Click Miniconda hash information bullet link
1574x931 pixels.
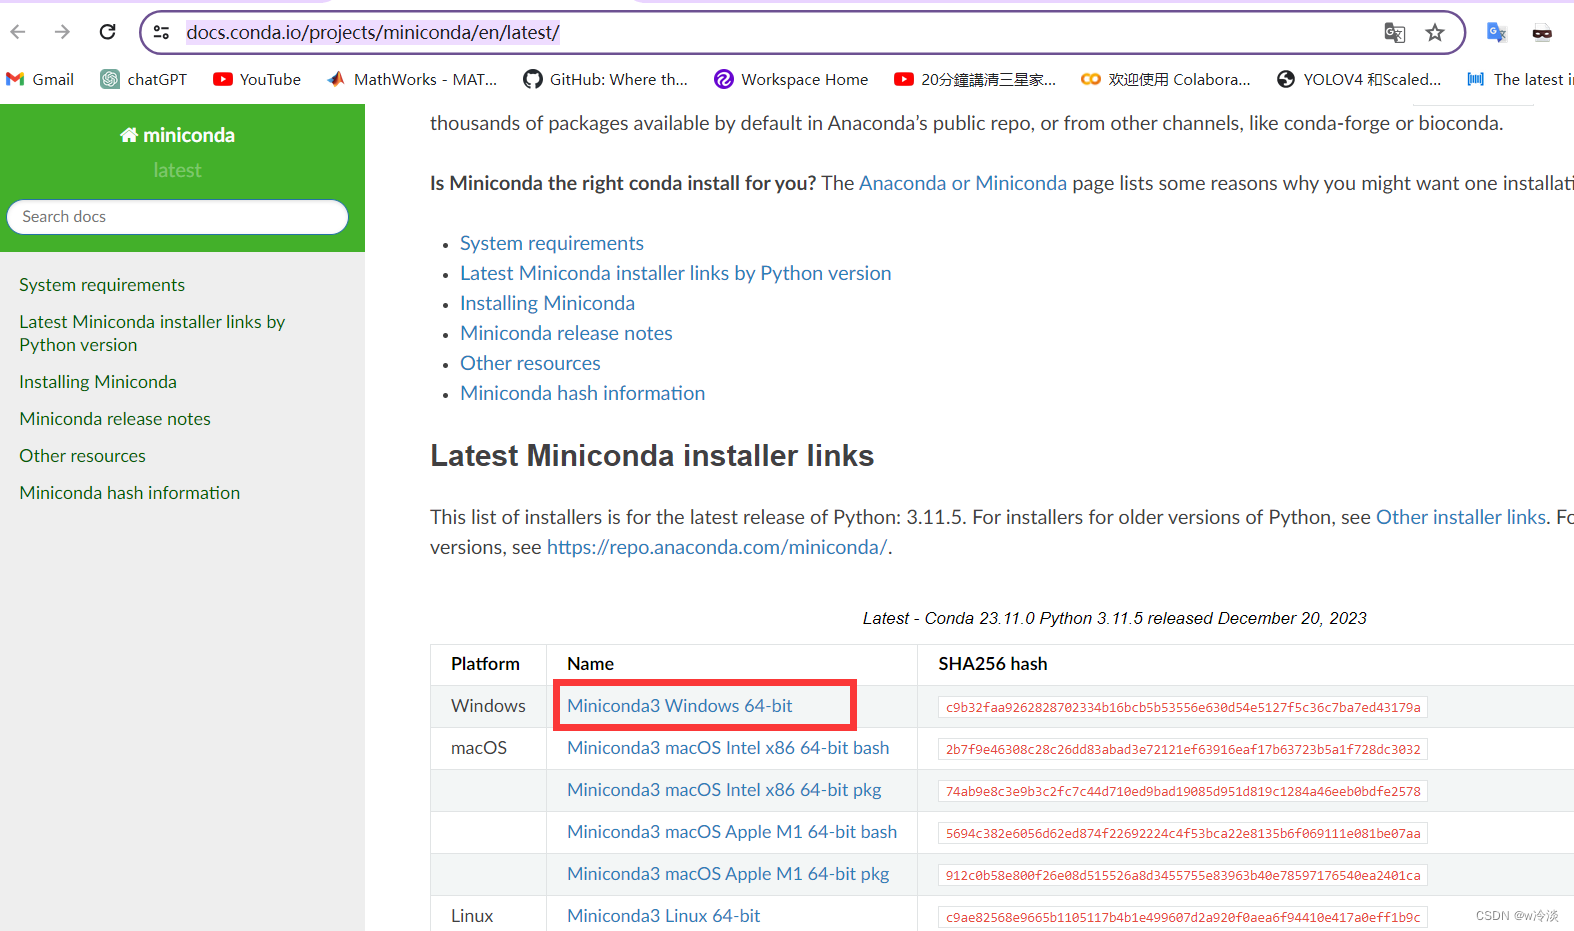582,393
